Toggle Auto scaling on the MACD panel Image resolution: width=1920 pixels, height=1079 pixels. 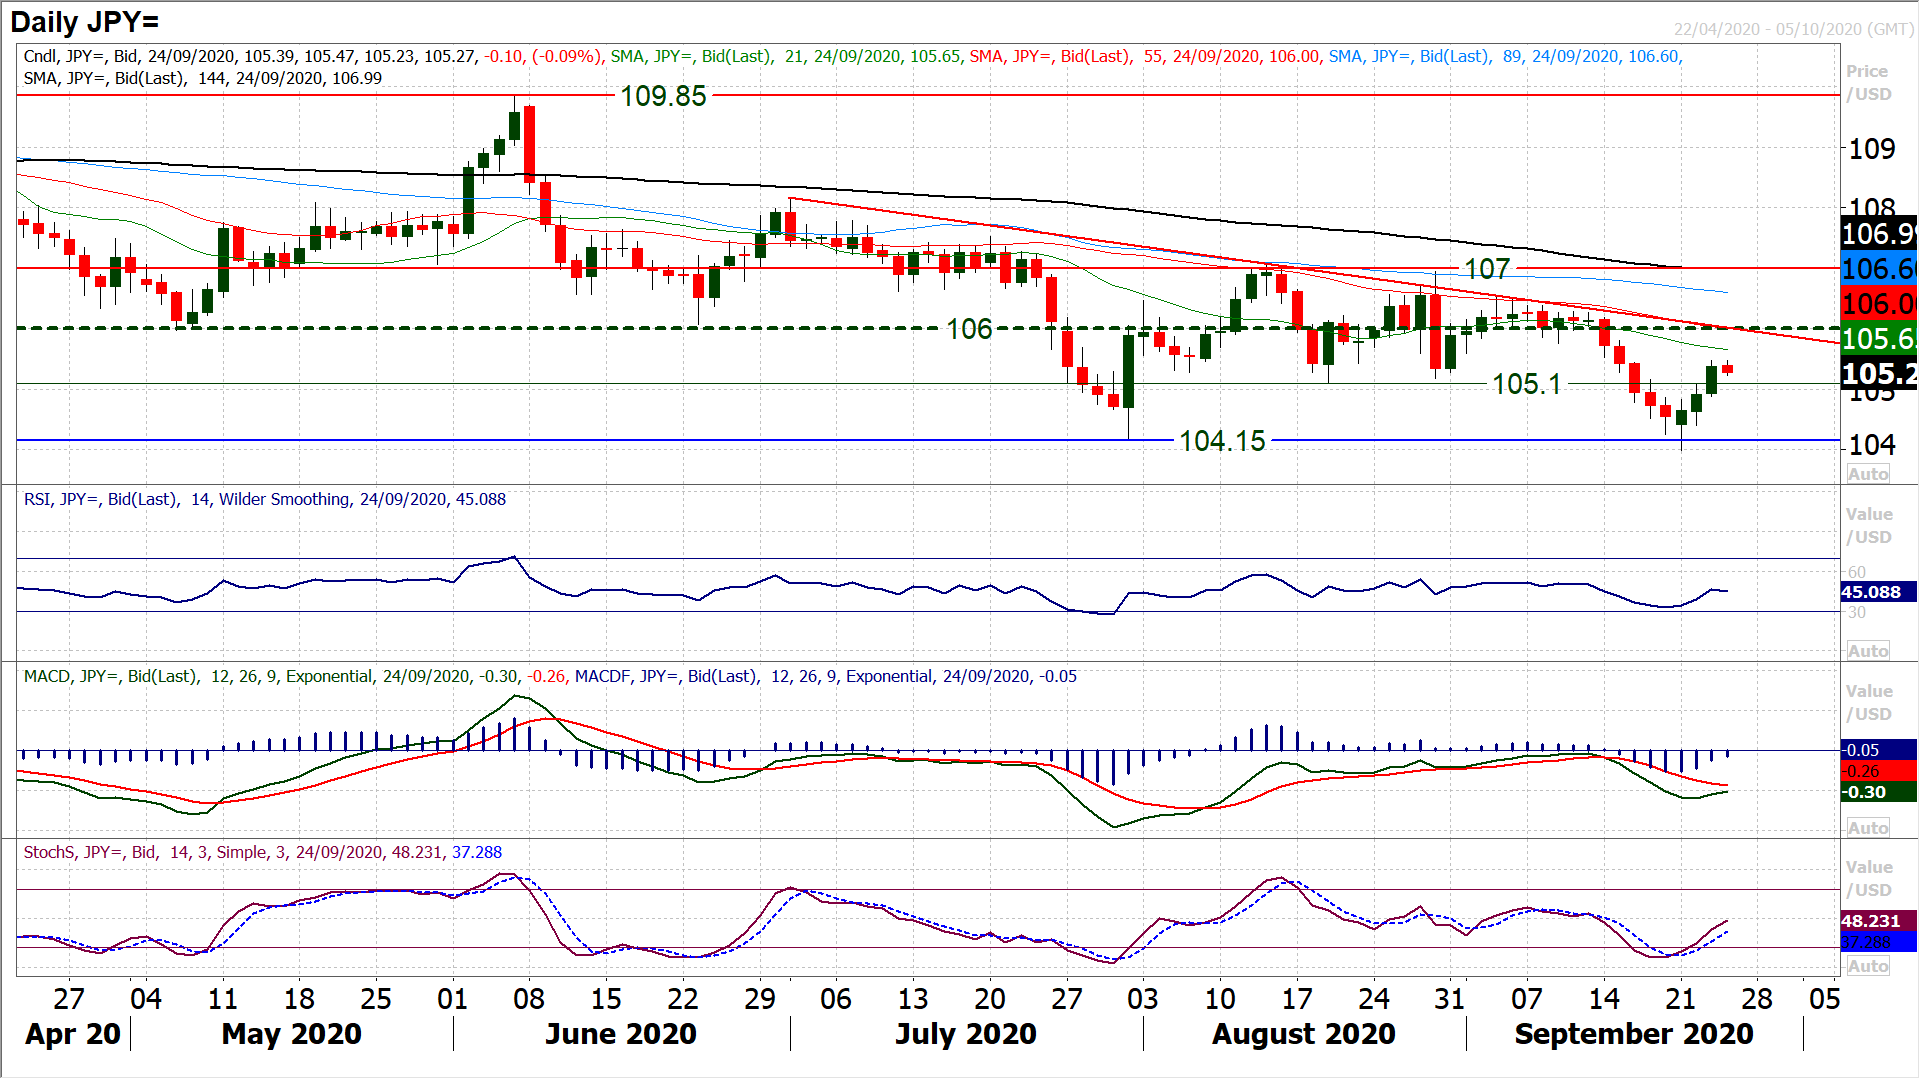[1868, 827]
